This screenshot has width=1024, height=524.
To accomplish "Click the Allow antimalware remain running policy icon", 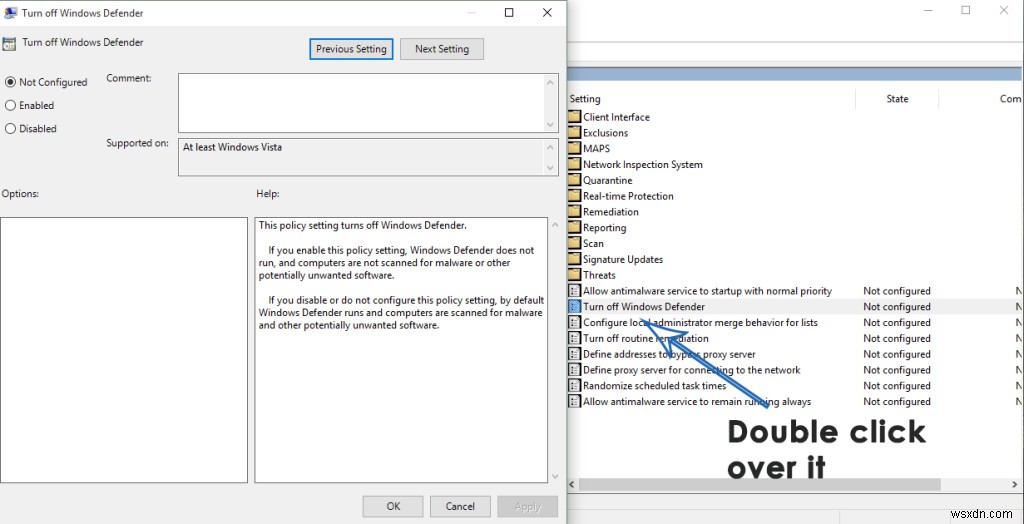I will (574, 401).
